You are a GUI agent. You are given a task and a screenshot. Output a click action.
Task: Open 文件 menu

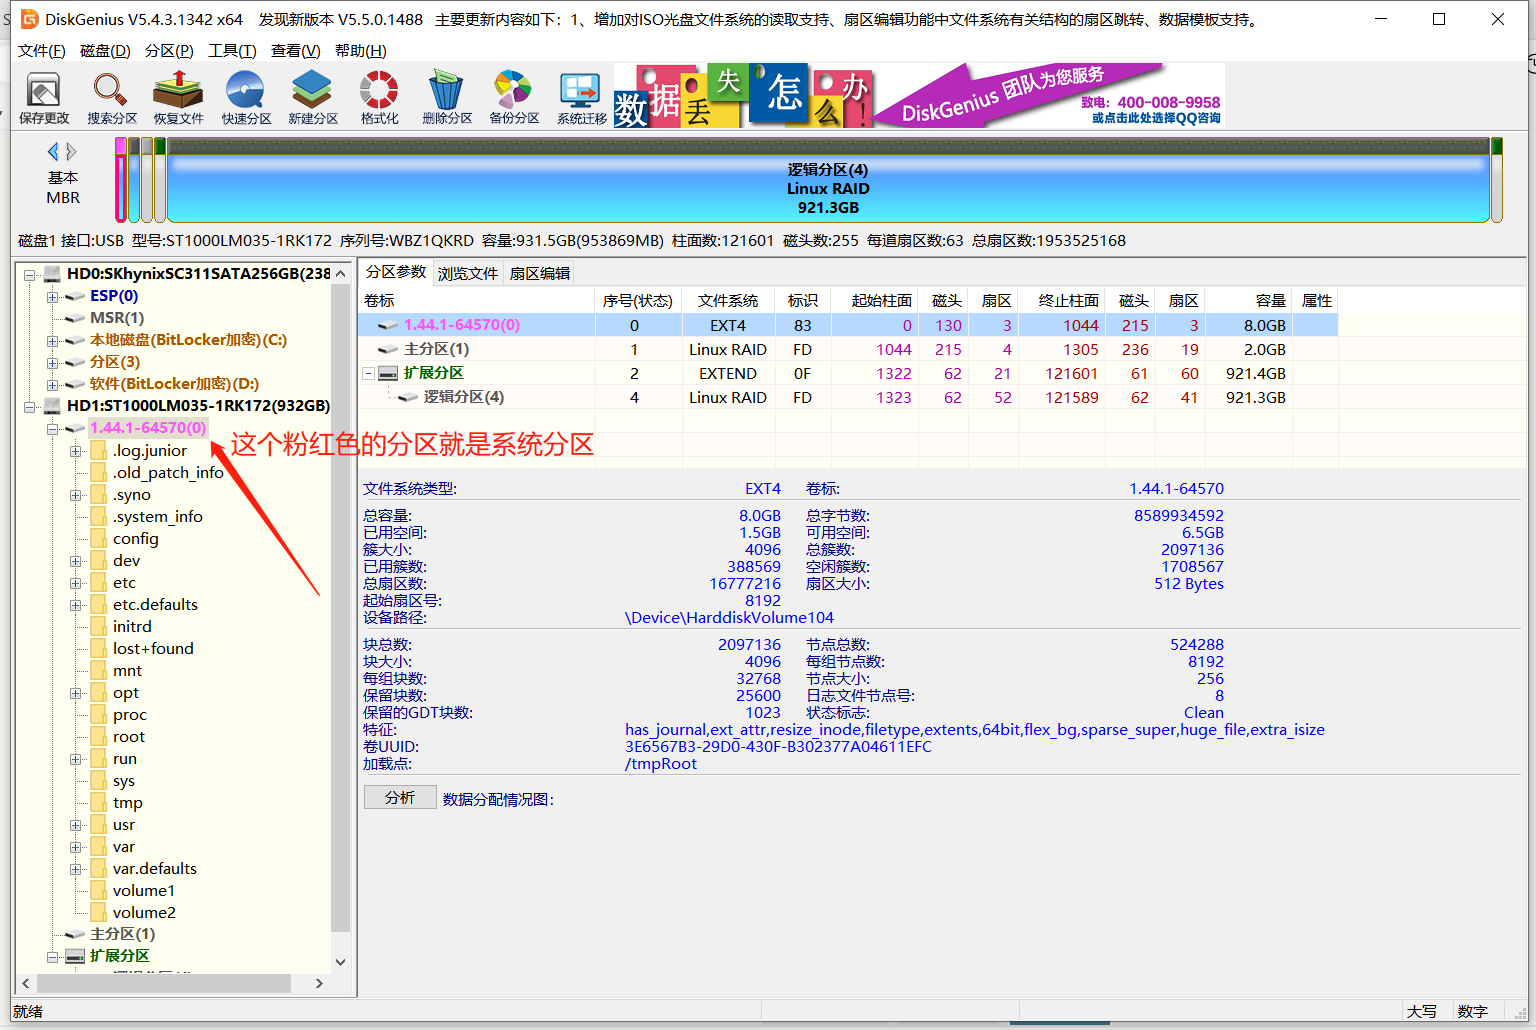click(42, 51)
